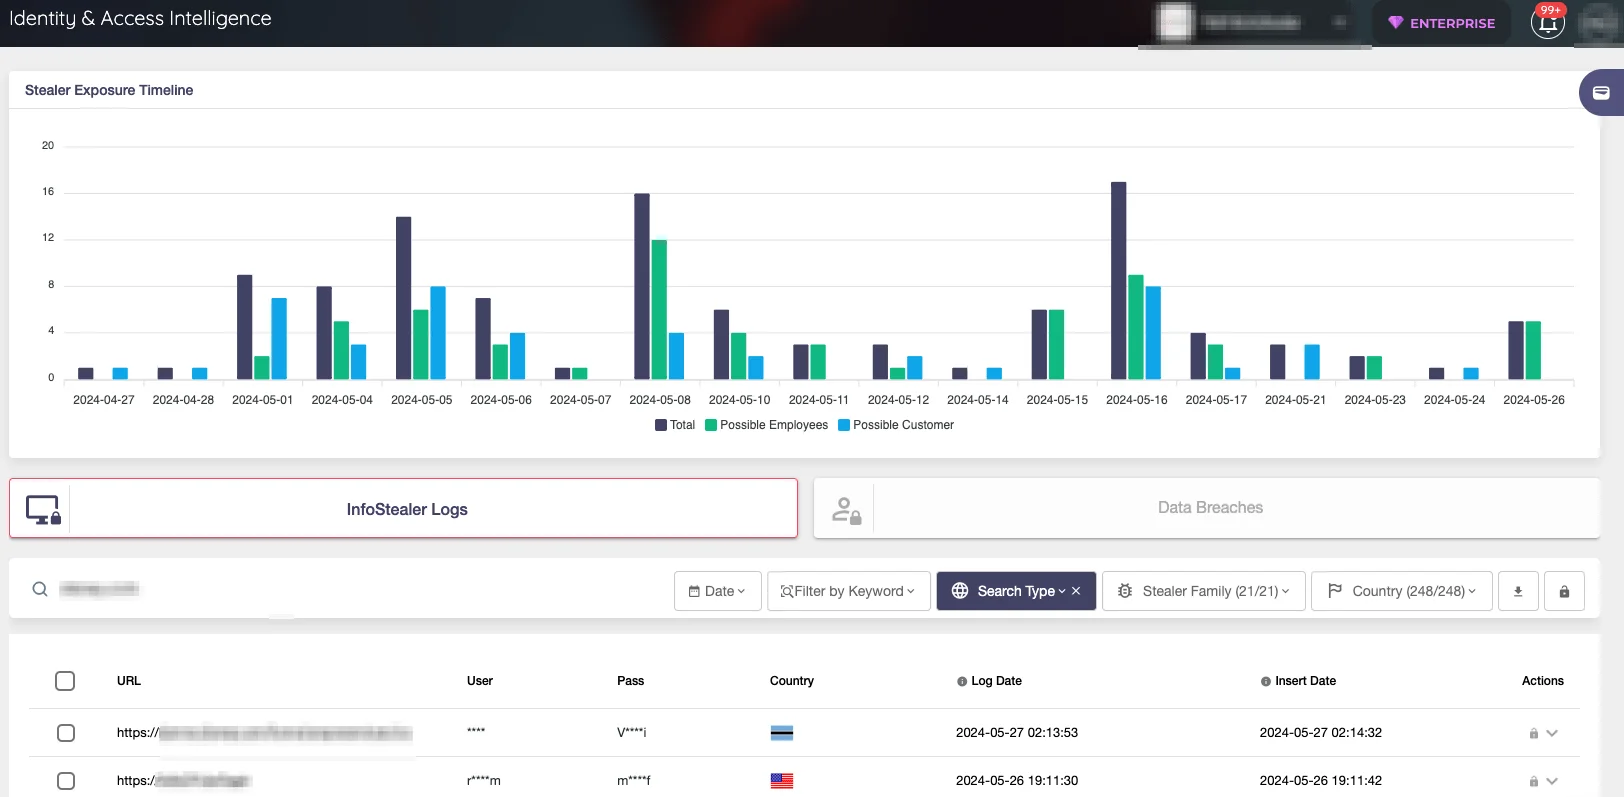Open the Date filter dropdown
The height and width of the screenshot is (797, 1624).
(x=718, y=591)
